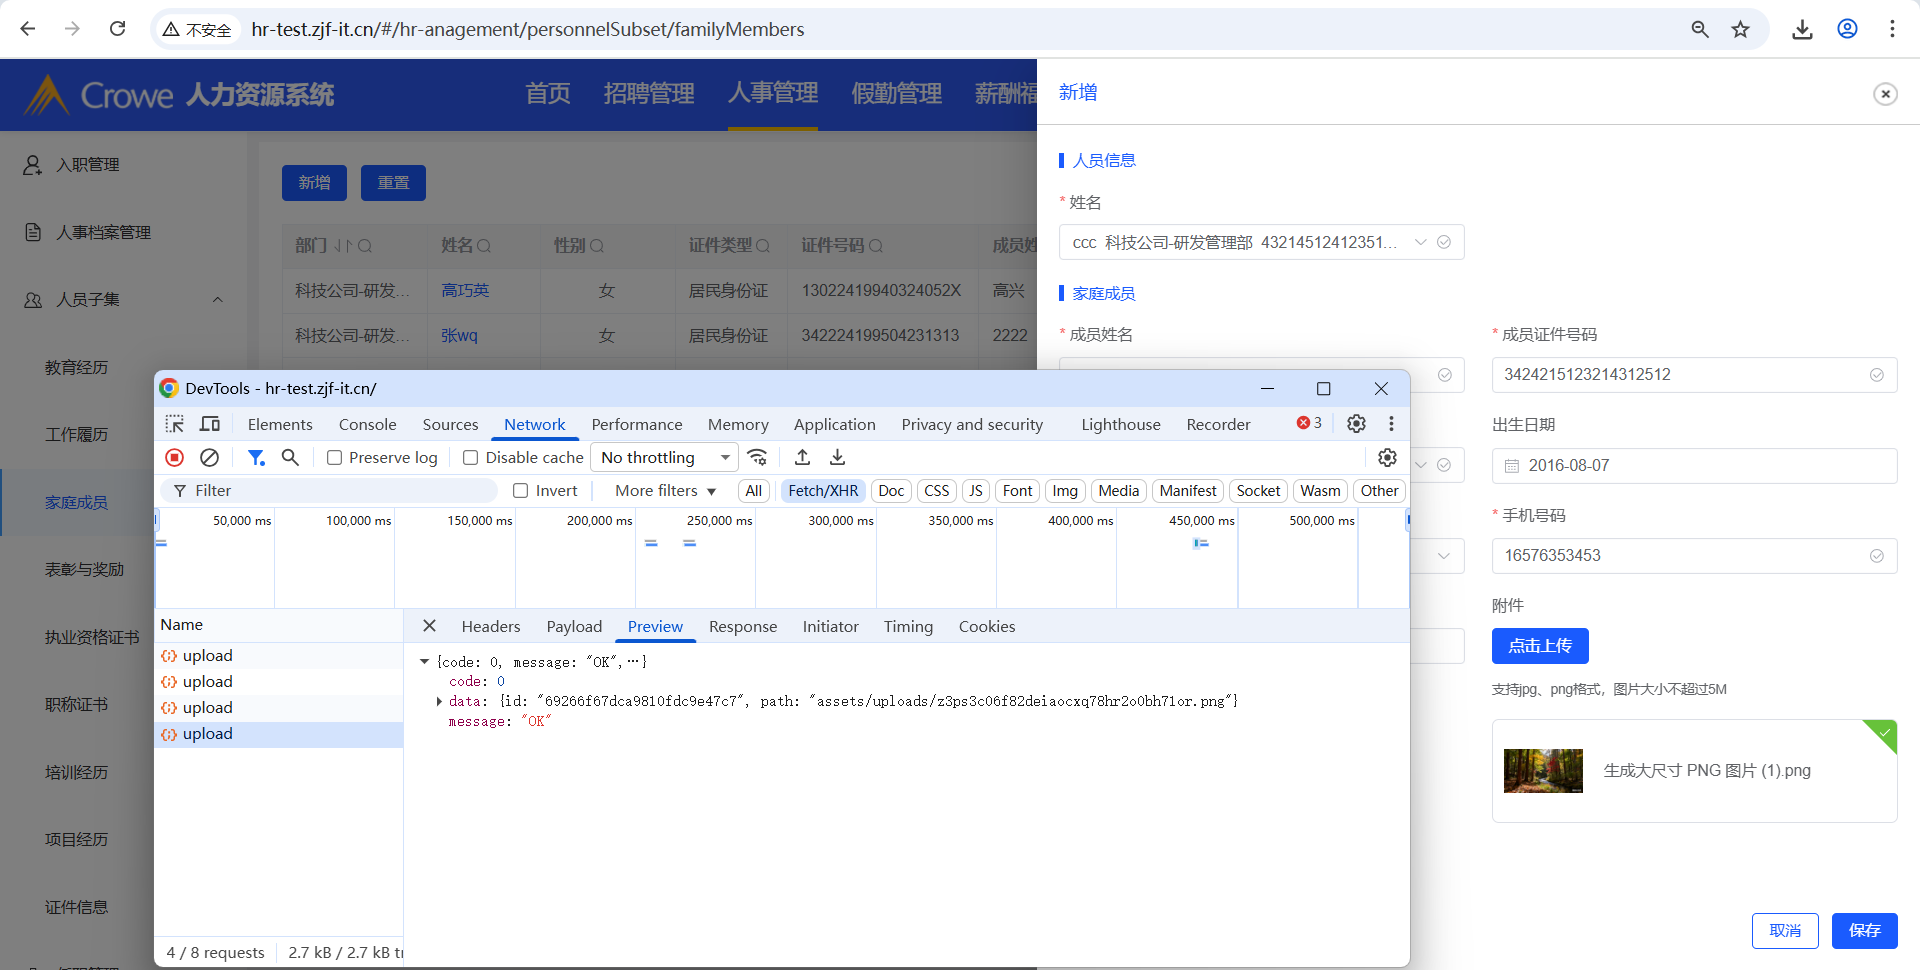Switch to the Response tab

(742, 626)
